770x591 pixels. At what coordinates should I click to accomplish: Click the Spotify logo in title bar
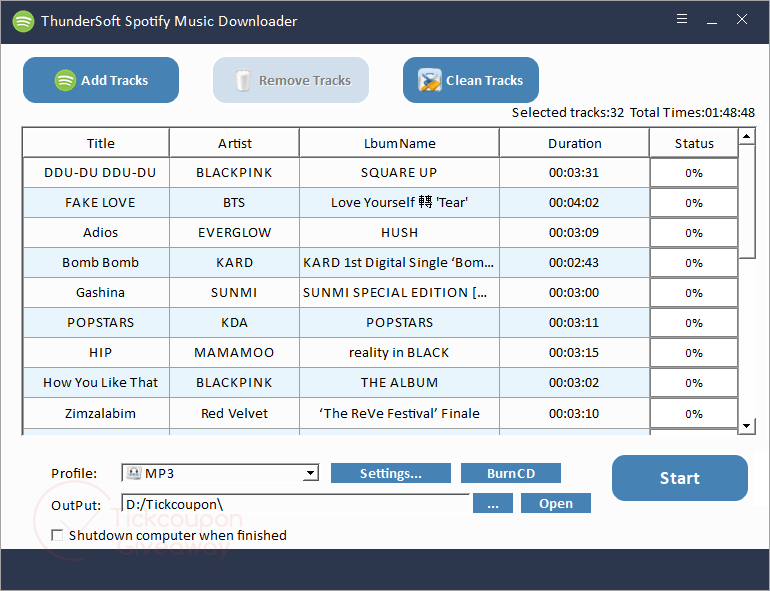pyautogui.click(x=23, y=21)
